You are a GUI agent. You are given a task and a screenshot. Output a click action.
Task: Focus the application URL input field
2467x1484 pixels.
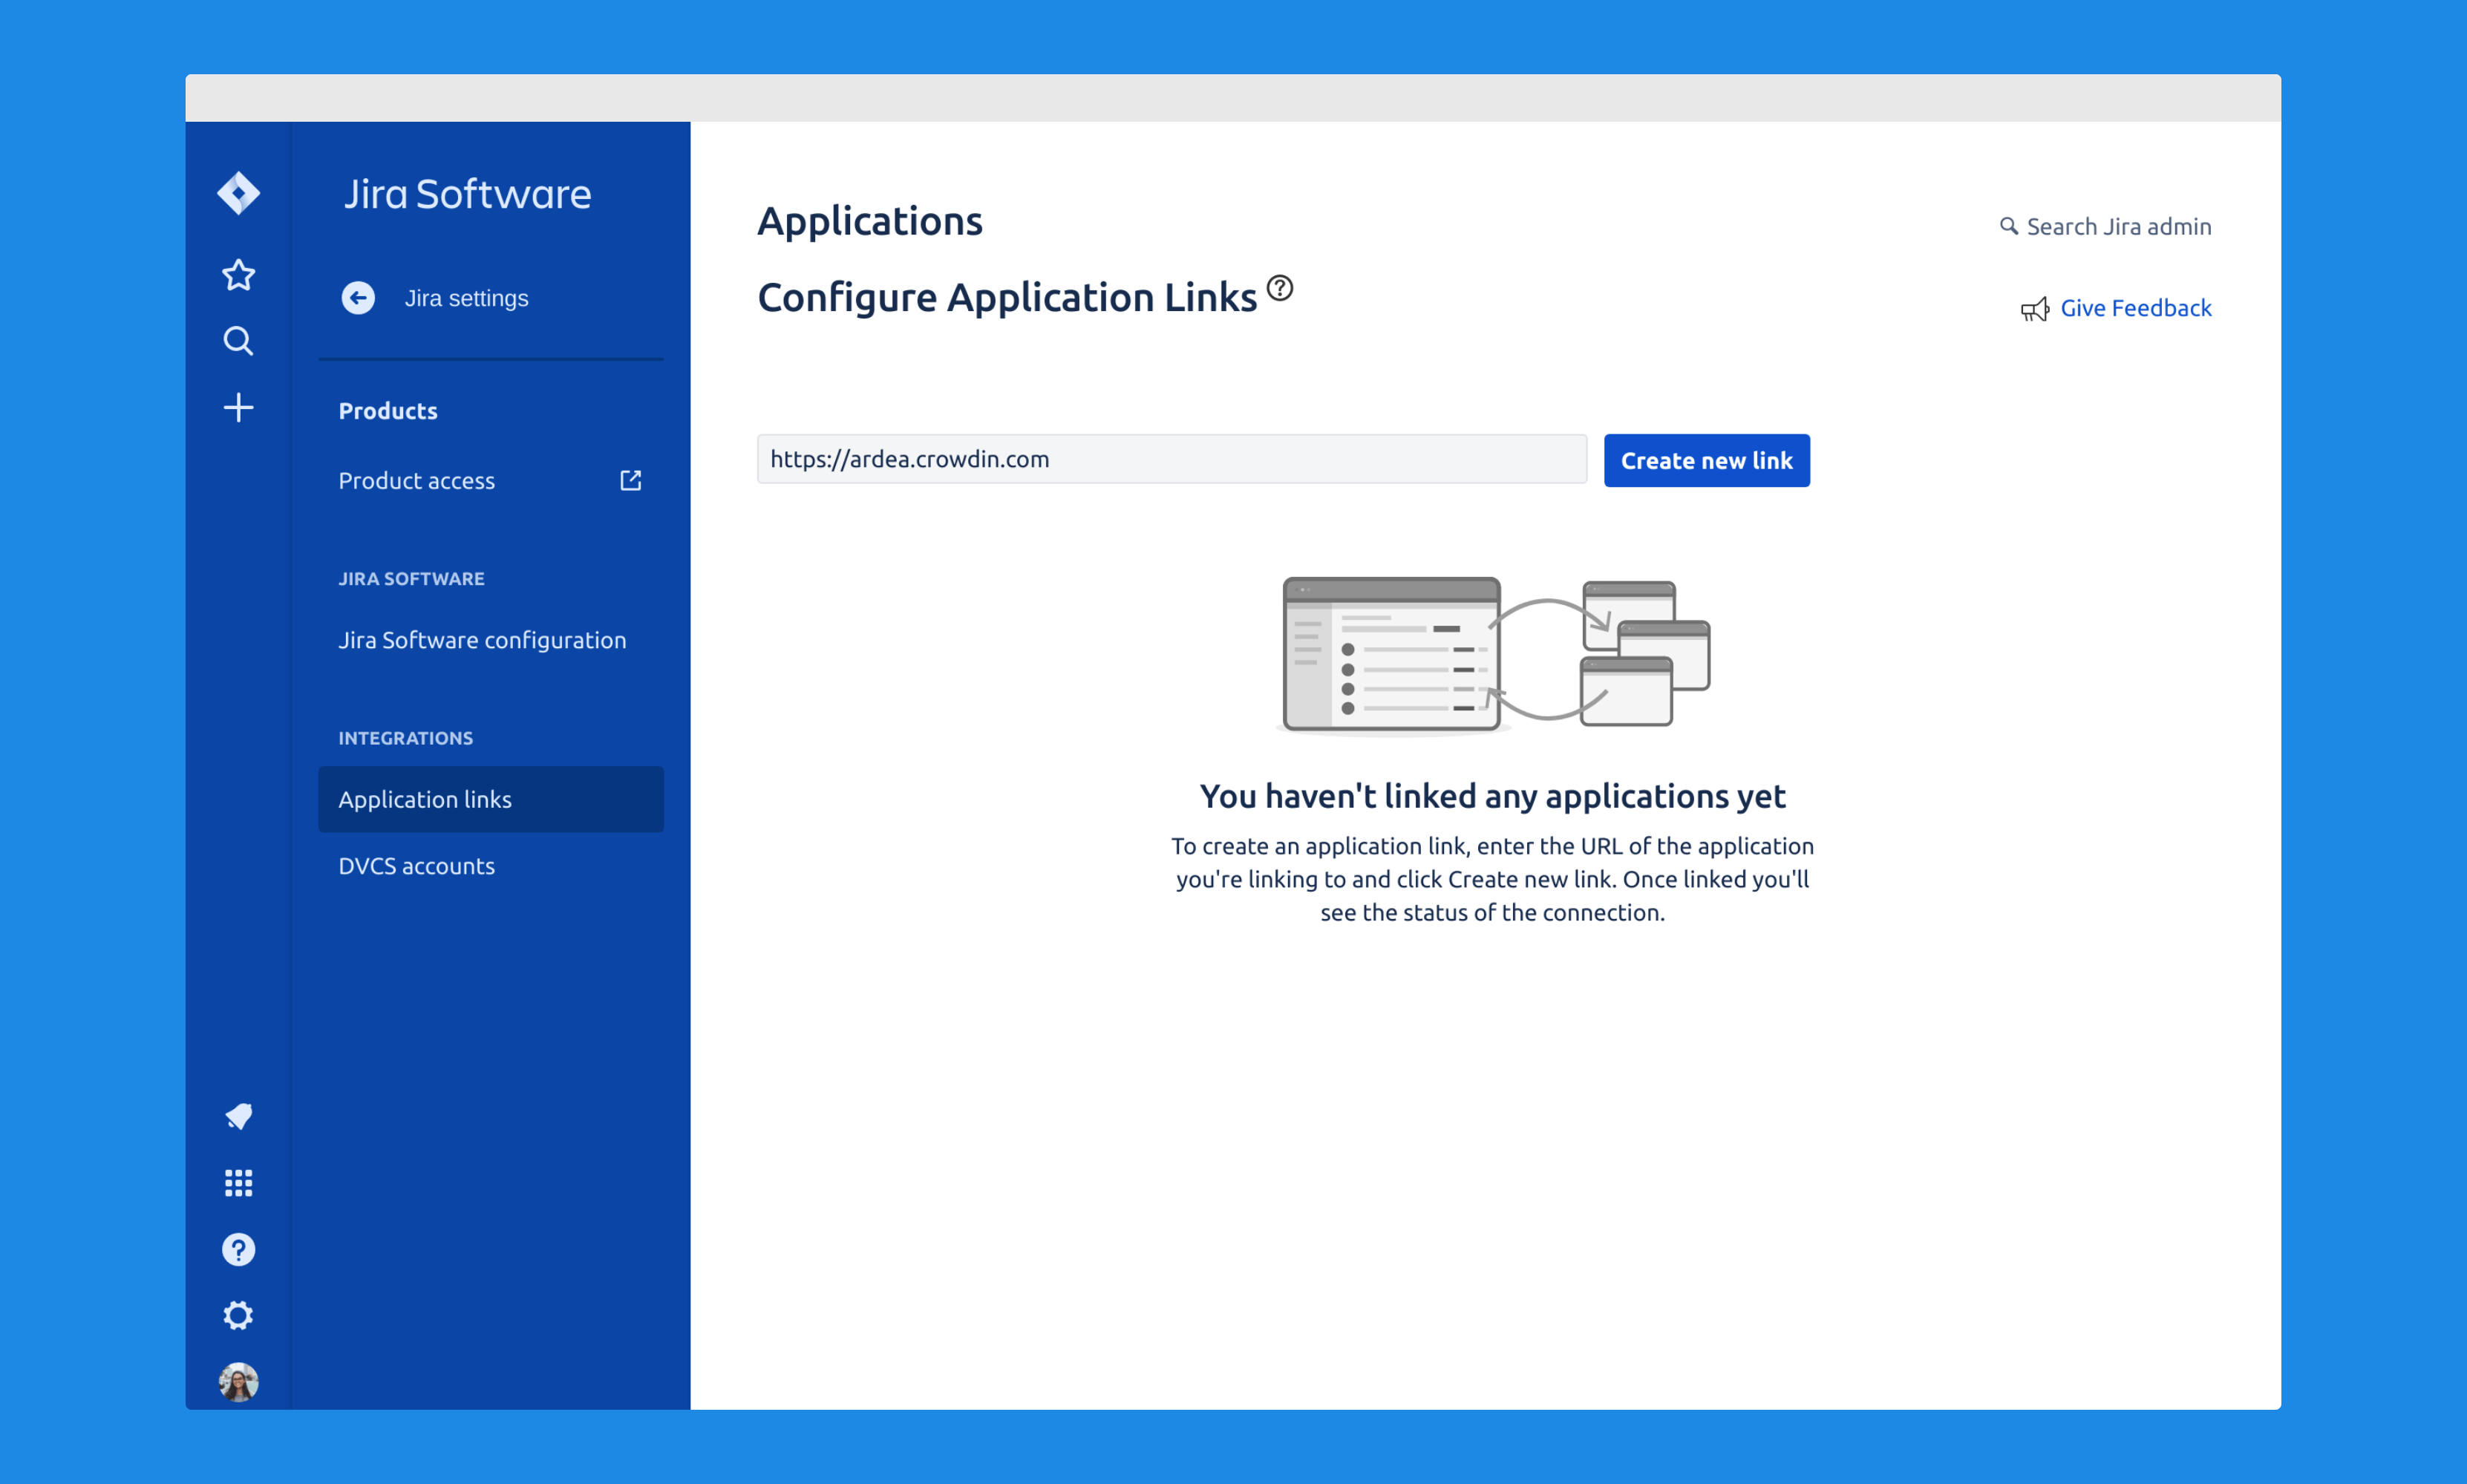coord(1170,459)
